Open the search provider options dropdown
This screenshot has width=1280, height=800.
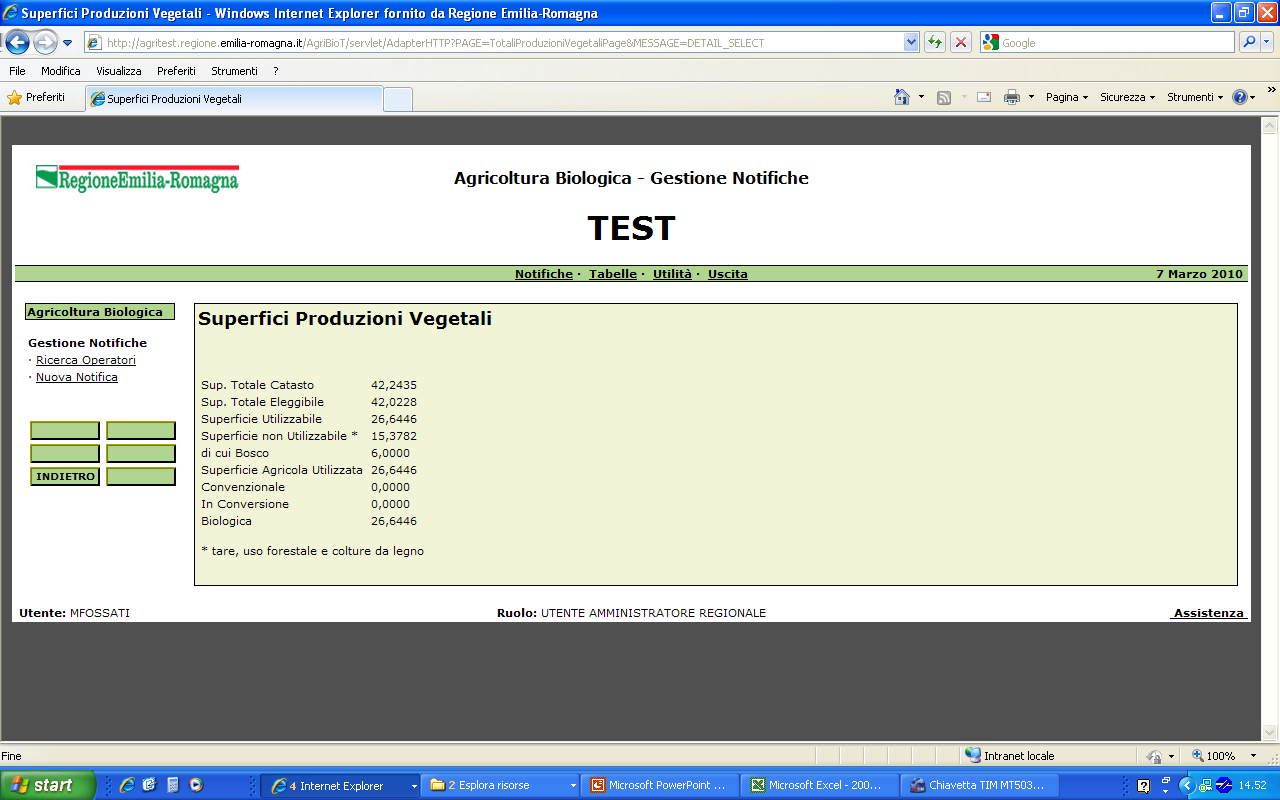[x=1267, y=43]
